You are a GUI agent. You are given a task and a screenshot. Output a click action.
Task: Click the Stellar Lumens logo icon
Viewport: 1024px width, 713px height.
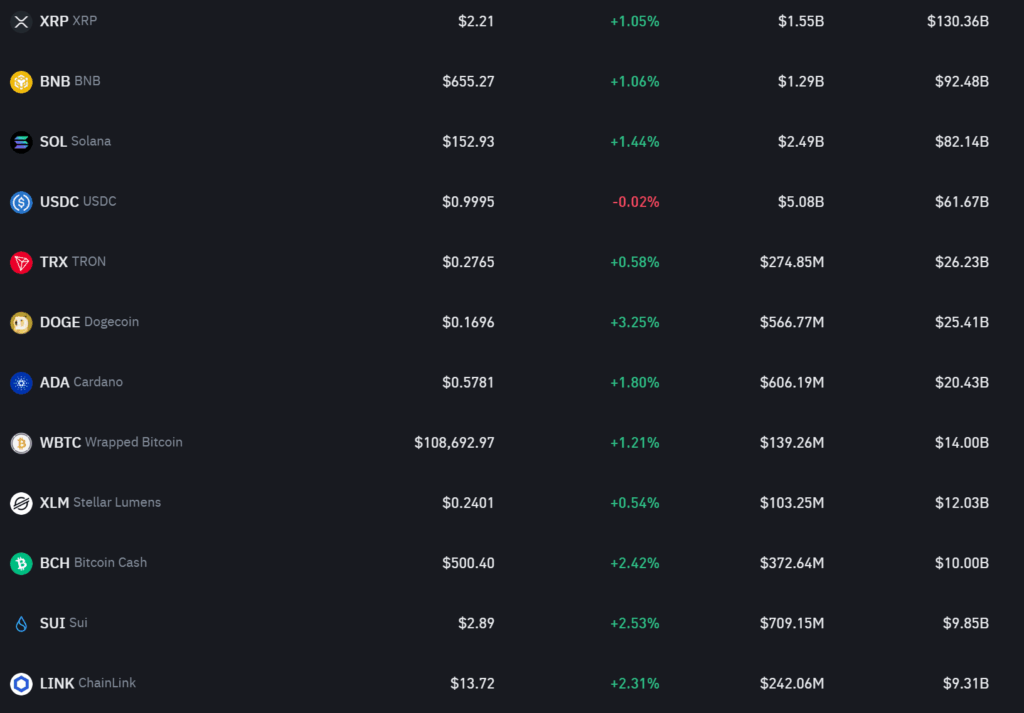[x=21, y=503]
